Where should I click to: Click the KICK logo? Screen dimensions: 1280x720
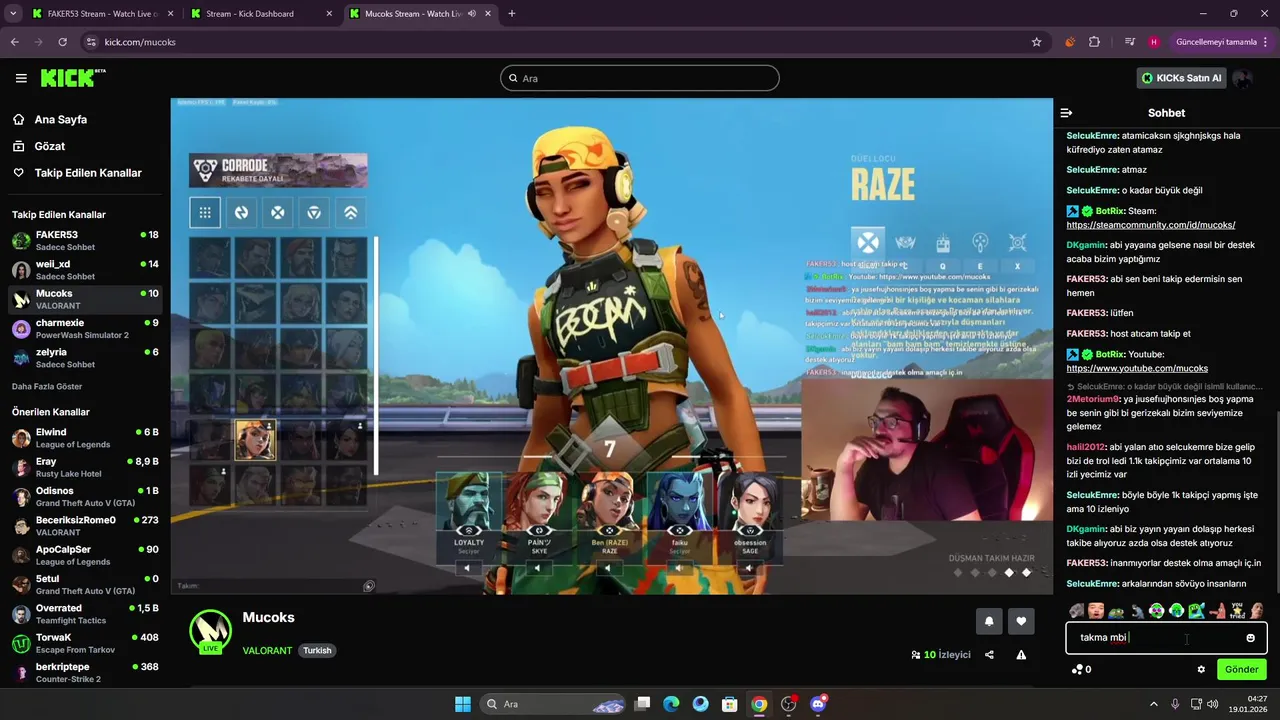[x=72, y=78]
